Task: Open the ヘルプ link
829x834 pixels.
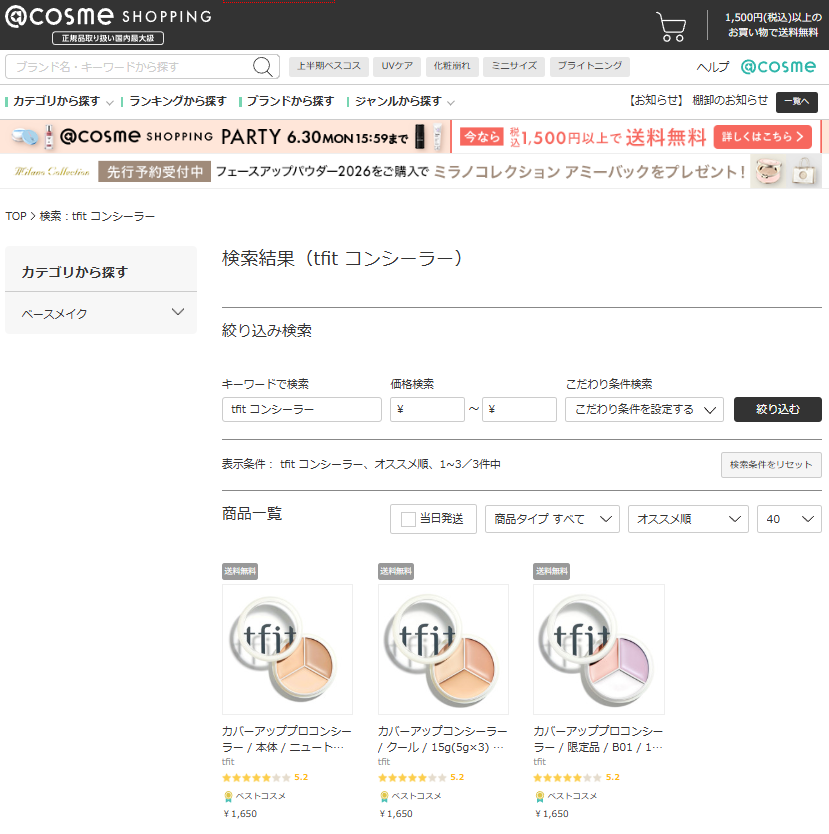Action: 713,67
